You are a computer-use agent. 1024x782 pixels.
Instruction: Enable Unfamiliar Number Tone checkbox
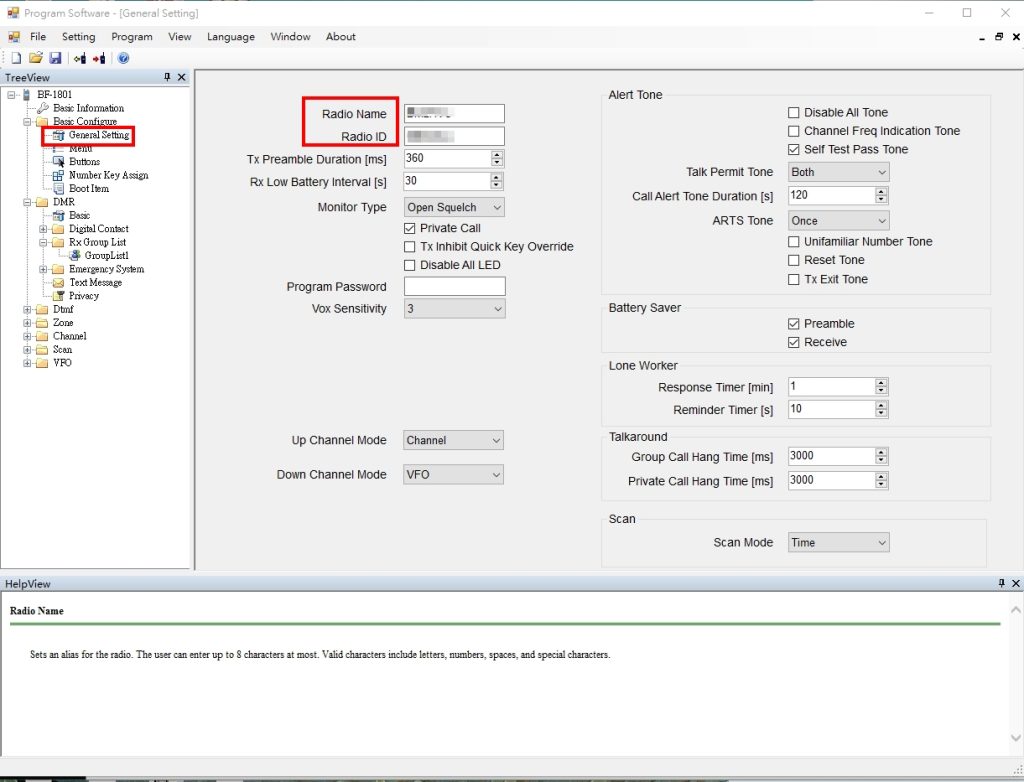pos(793,241)
